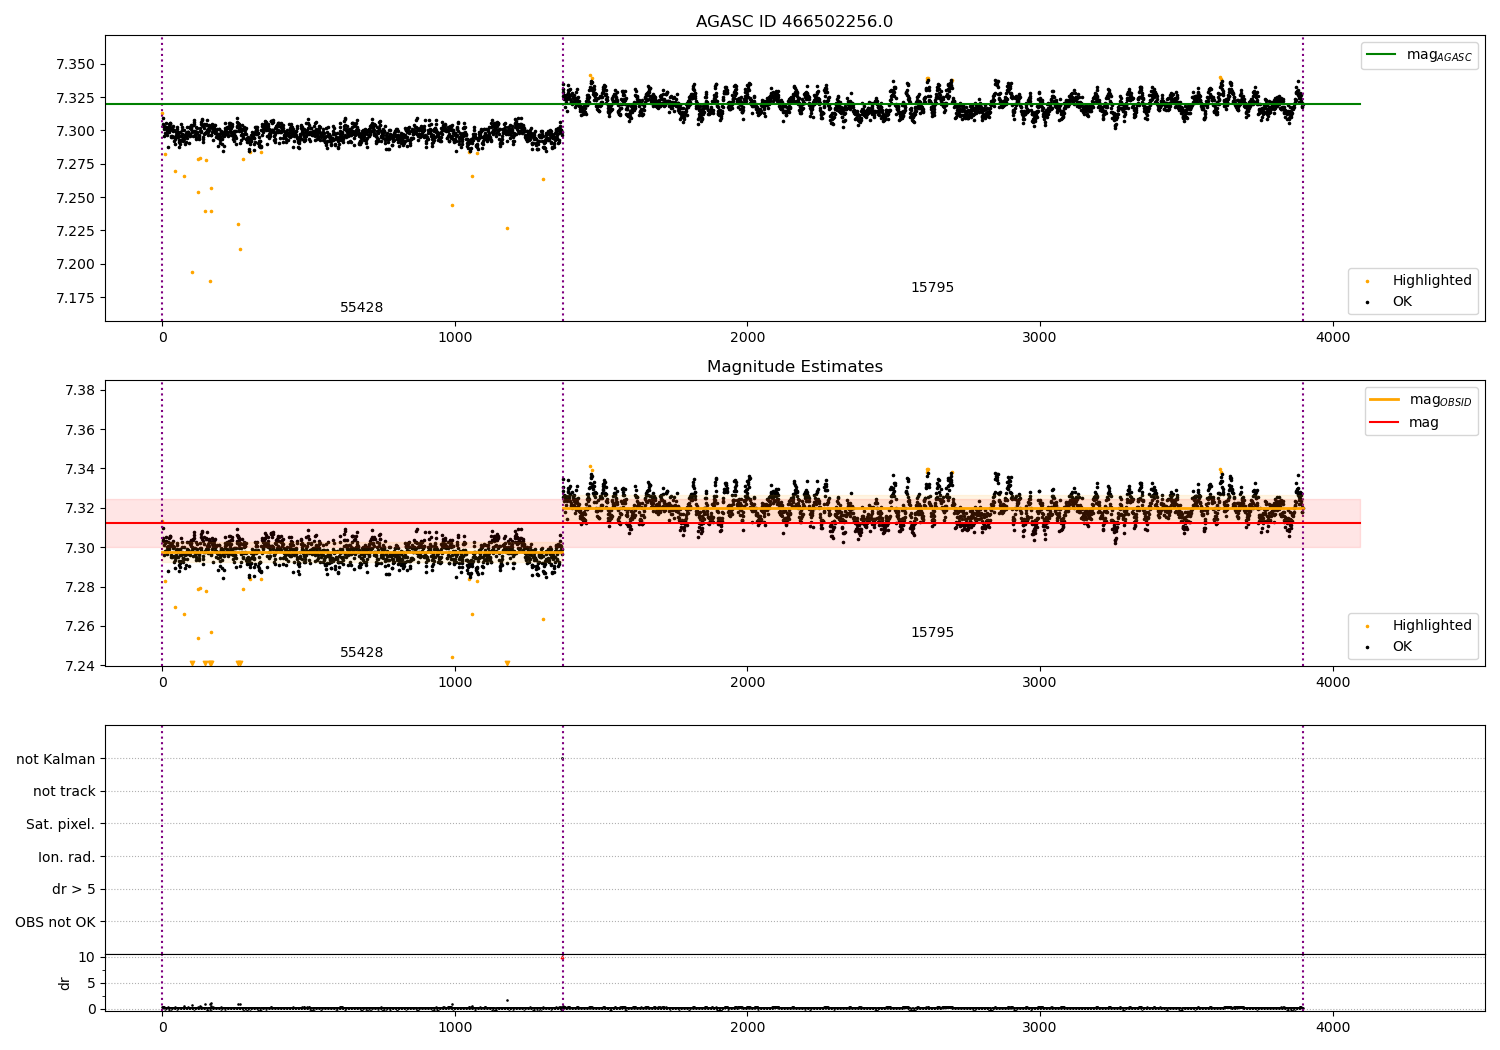Click the green mag AGASC legend line sample
1500x1050 pixels.
1381,55
